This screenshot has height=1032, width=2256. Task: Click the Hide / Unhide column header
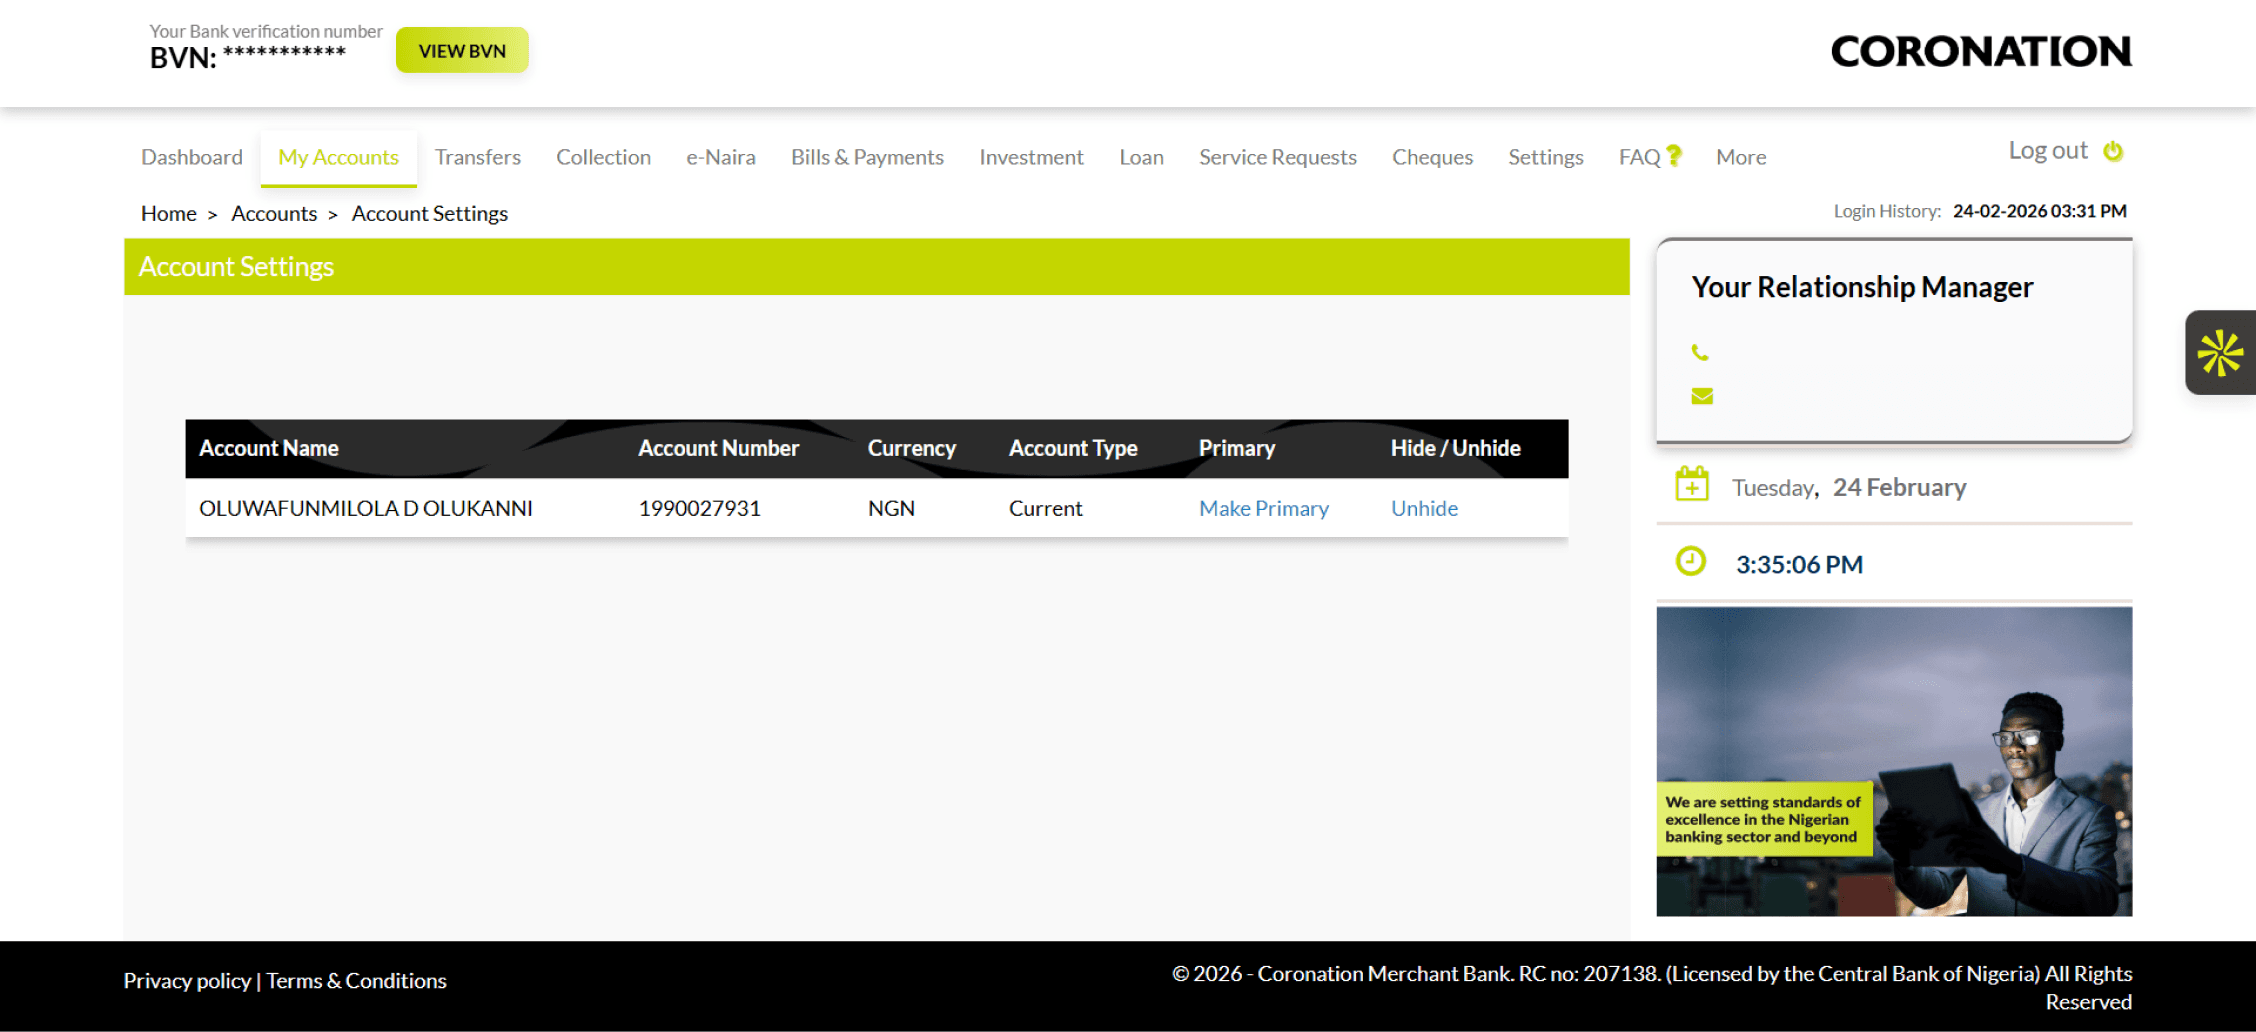pyautogui.click(x=1455, y=448)
